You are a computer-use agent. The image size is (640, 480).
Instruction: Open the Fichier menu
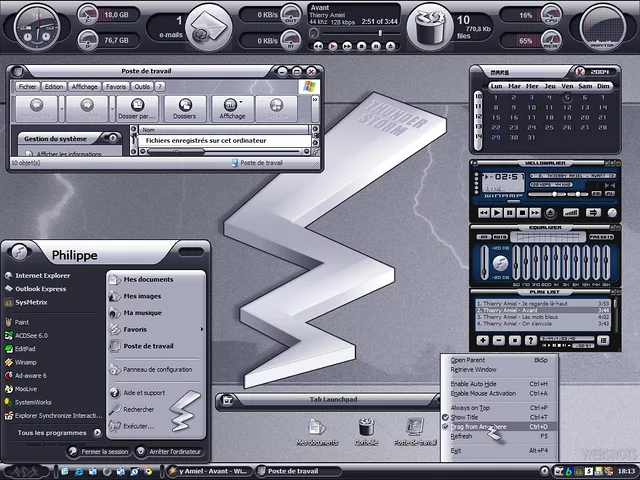tap(28, 87)
